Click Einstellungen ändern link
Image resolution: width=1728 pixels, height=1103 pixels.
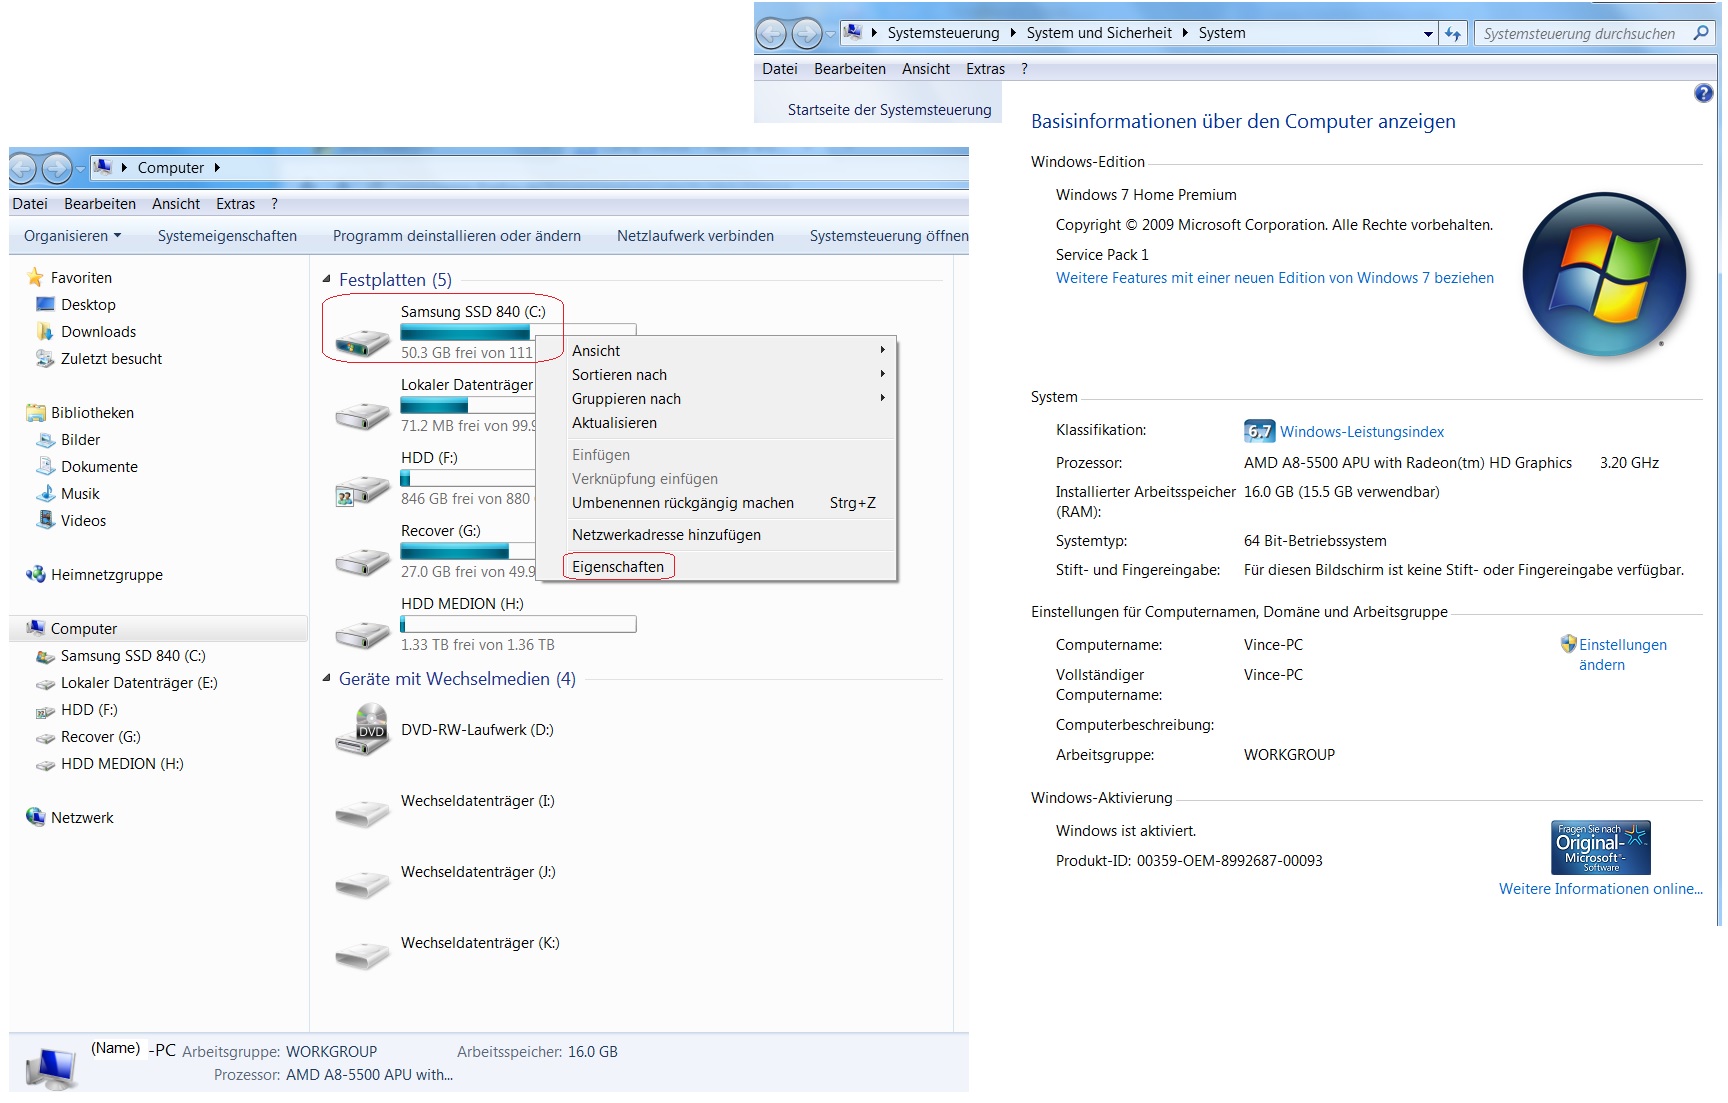pos(1622,655)
